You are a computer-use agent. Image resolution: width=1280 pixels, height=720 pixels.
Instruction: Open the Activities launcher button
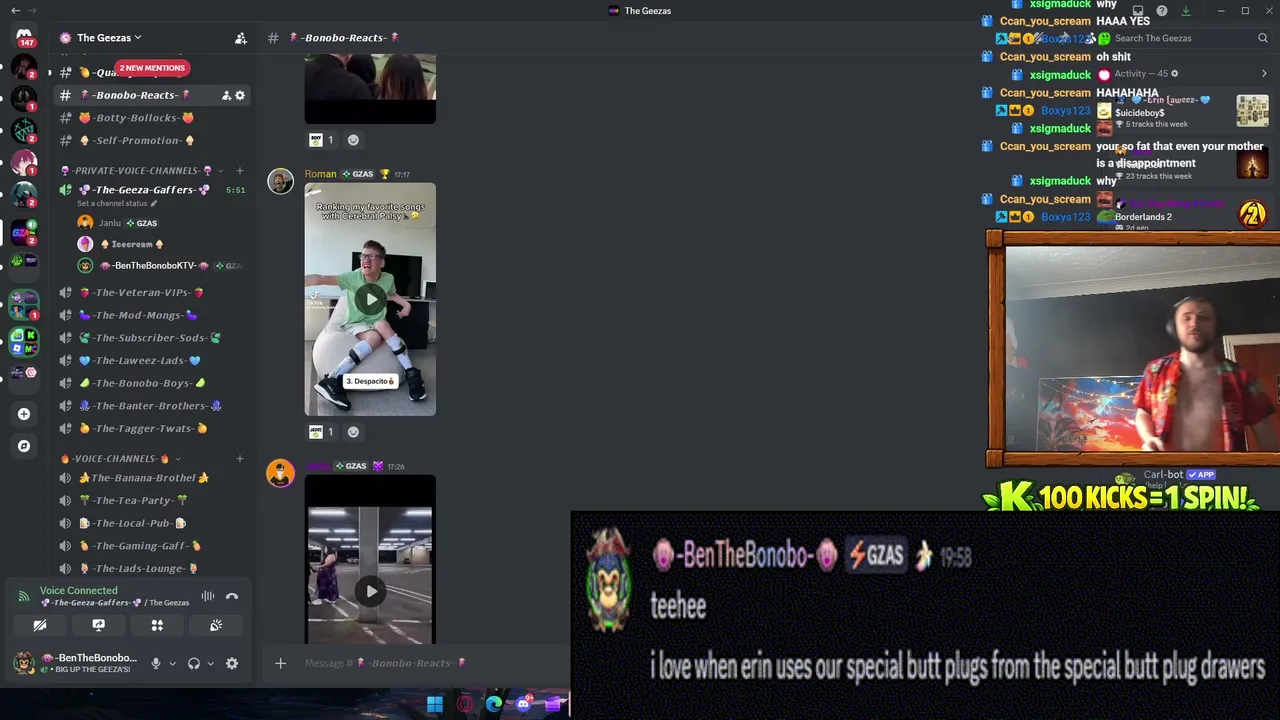[157, 625]
